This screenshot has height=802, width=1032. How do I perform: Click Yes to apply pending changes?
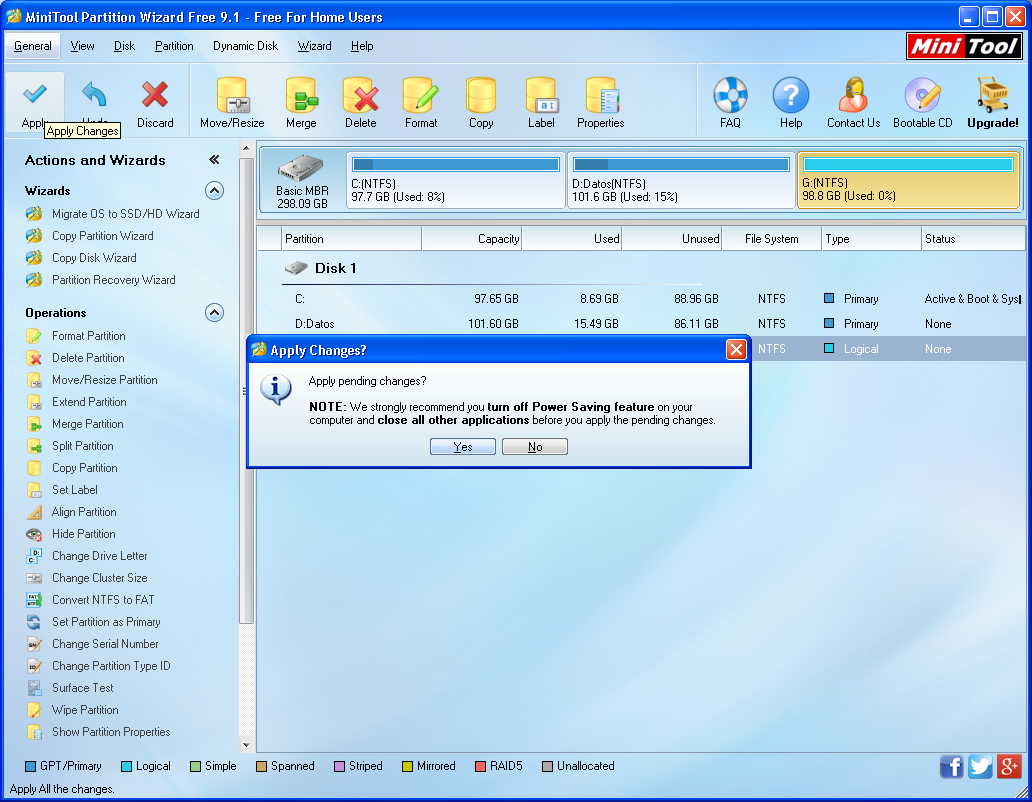click(462, 446)
